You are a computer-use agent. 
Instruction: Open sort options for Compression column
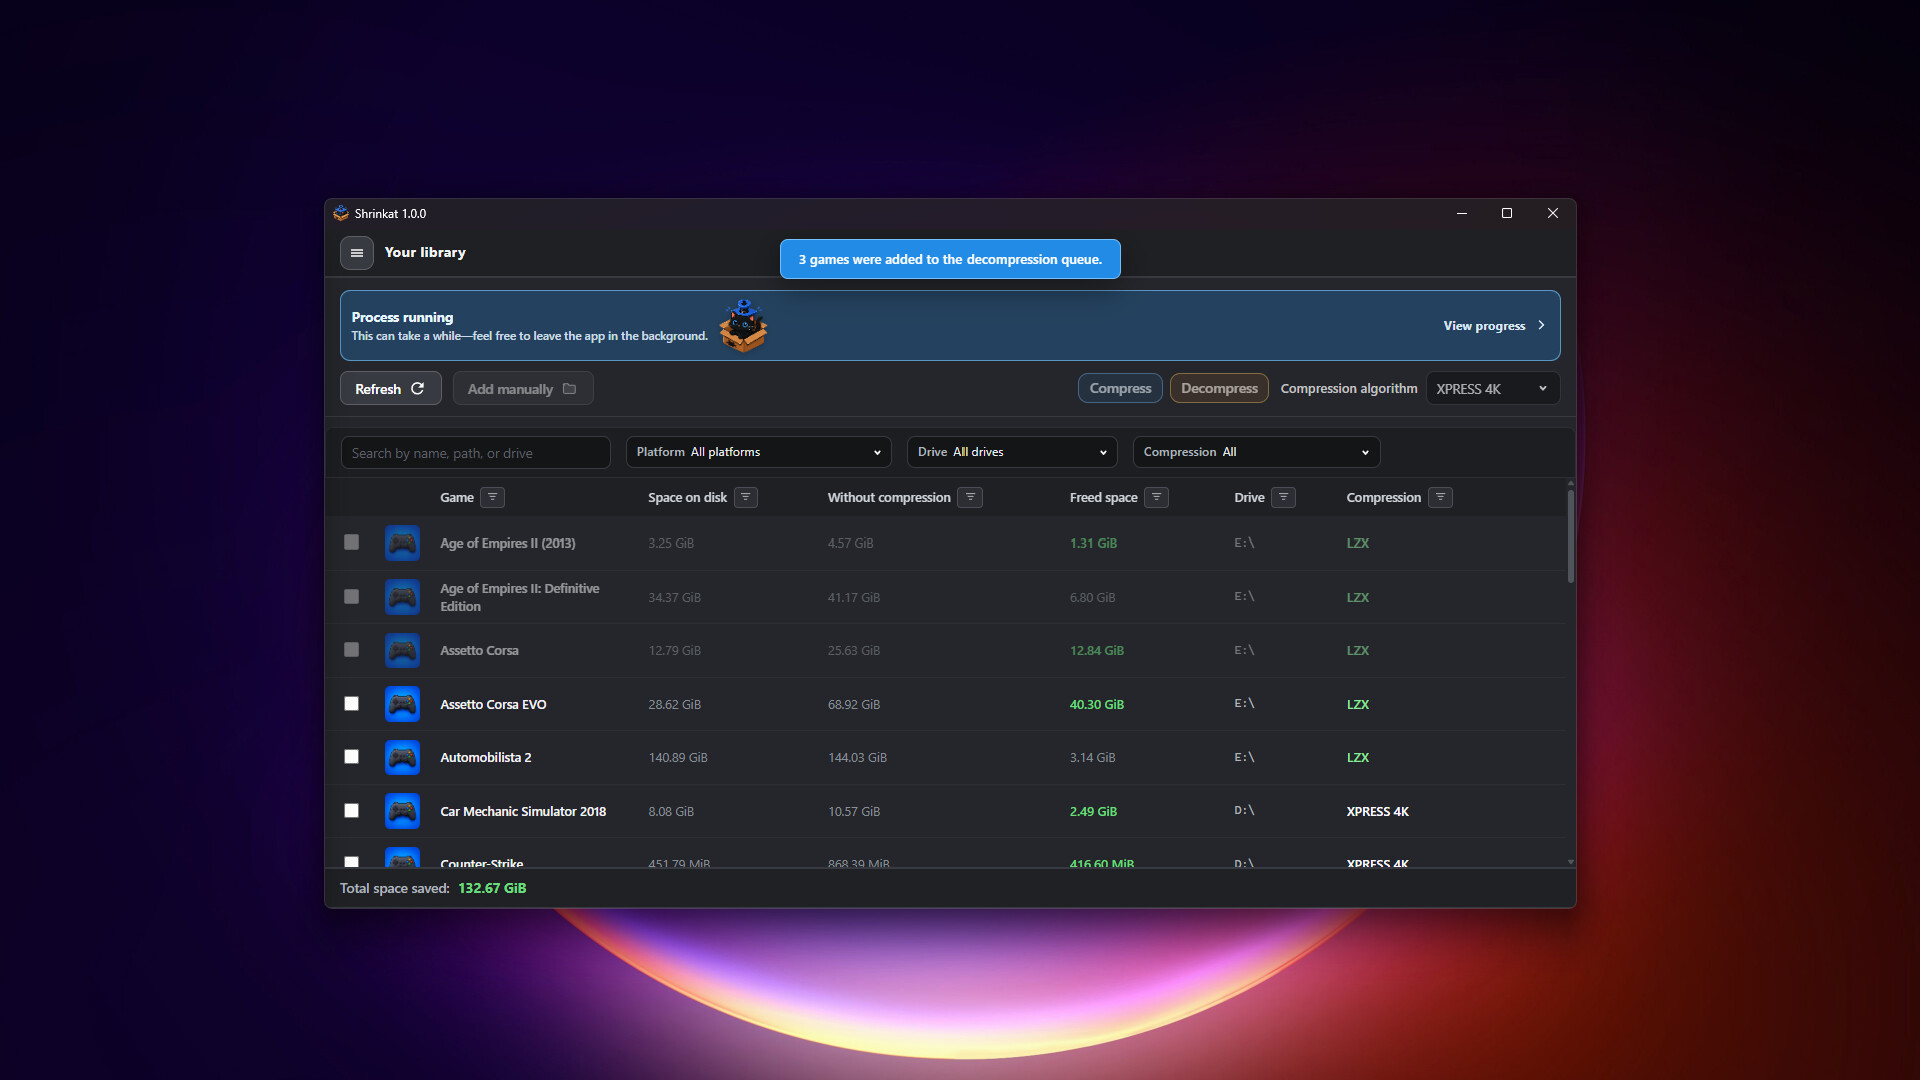pos(1441,497)
